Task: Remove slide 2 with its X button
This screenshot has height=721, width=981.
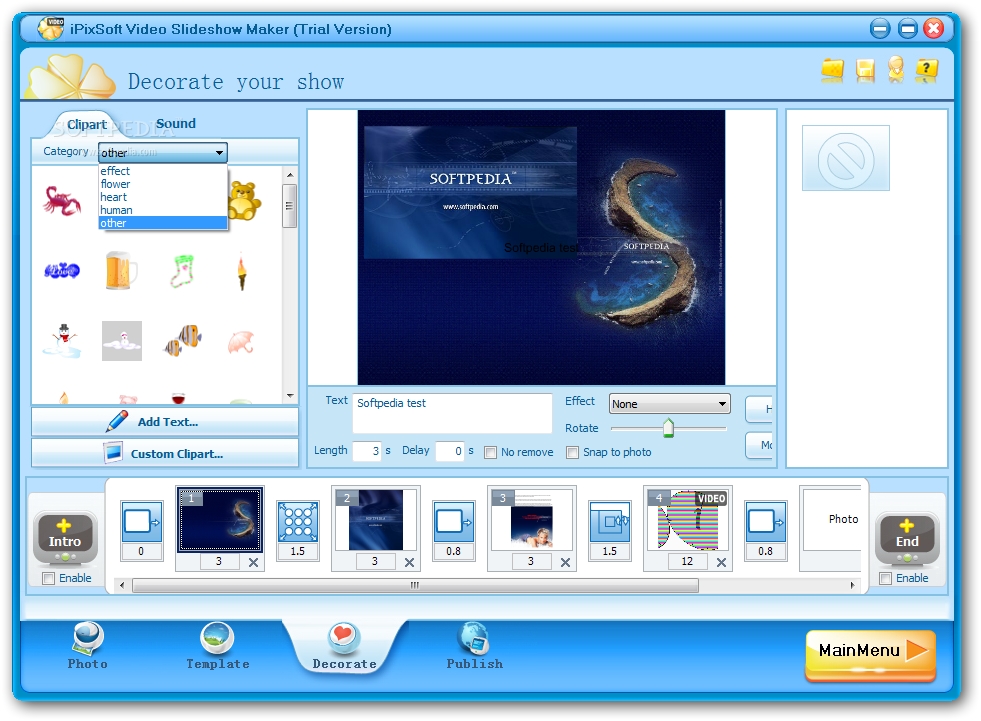Action: (x=409, y=563)
